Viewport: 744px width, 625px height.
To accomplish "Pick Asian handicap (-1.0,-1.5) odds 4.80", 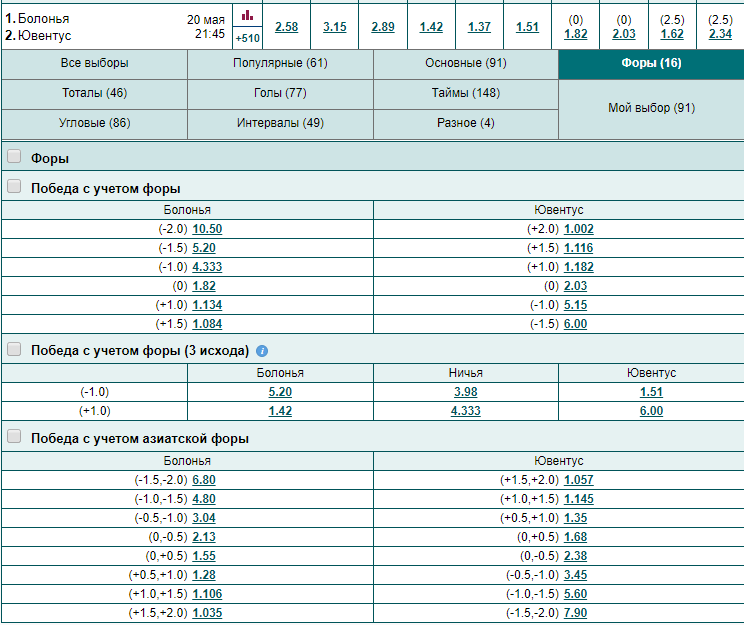I will 204,499.
